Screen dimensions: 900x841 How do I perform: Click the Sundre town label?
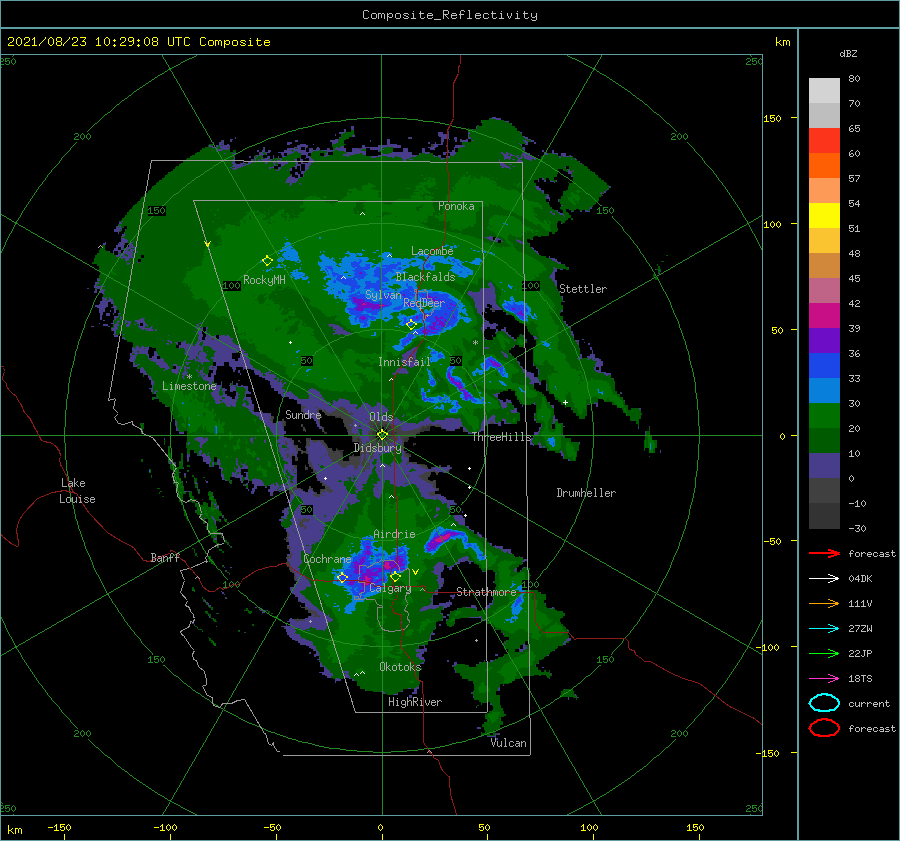click(x=303, y=414)
